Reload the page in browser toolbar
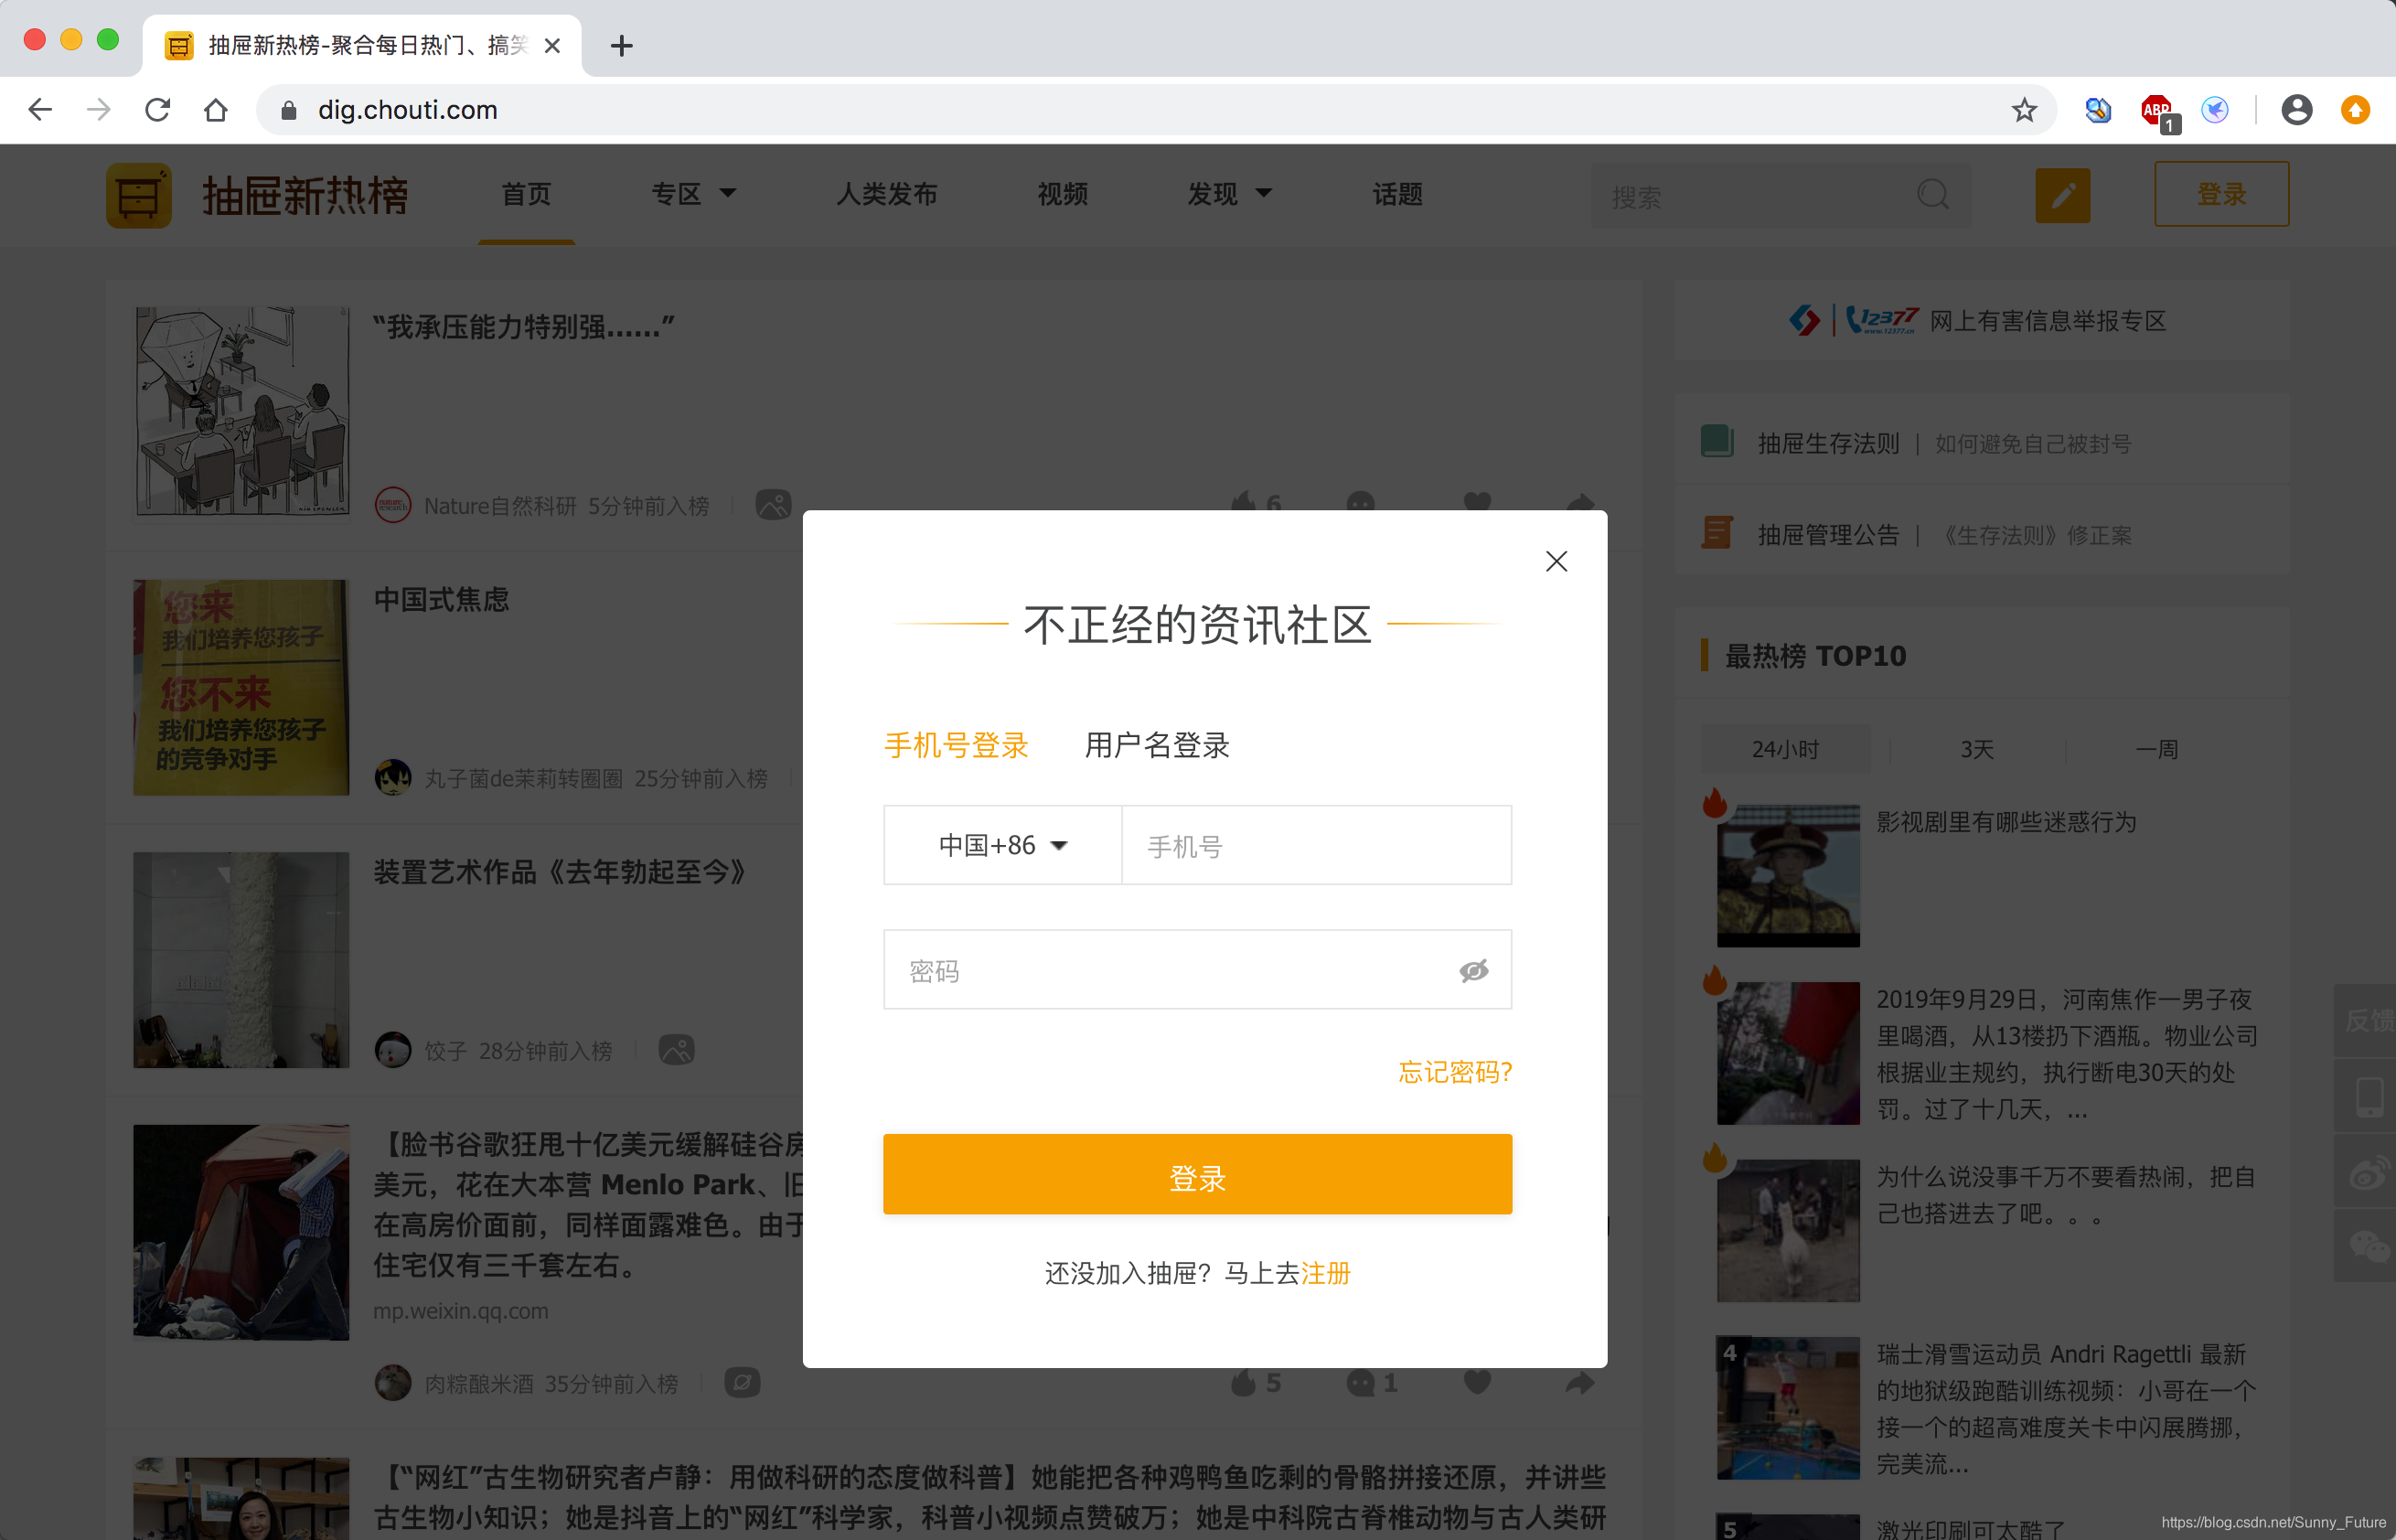The image size is (2396, 1540). [157, 110]
